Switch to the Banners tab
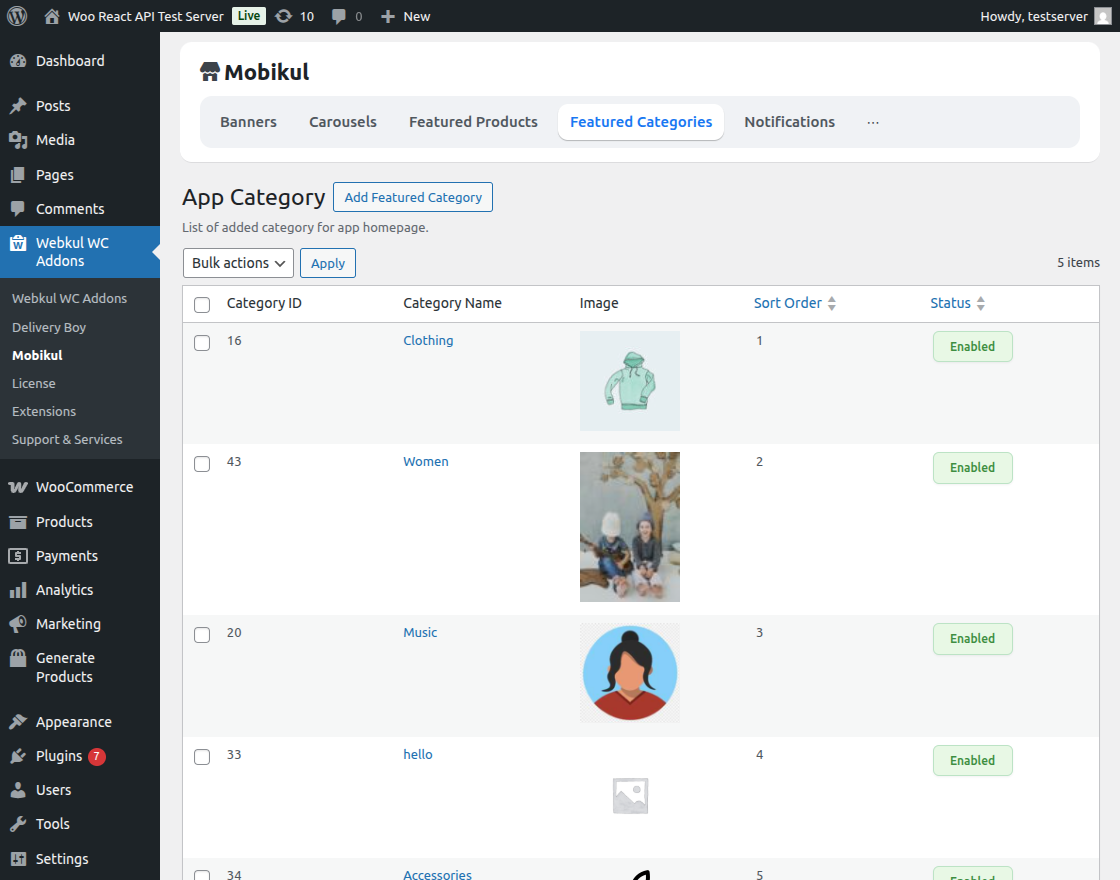The width and height of the screenshot is (1120, 880). pyautogui.click(x=248, y=121)
